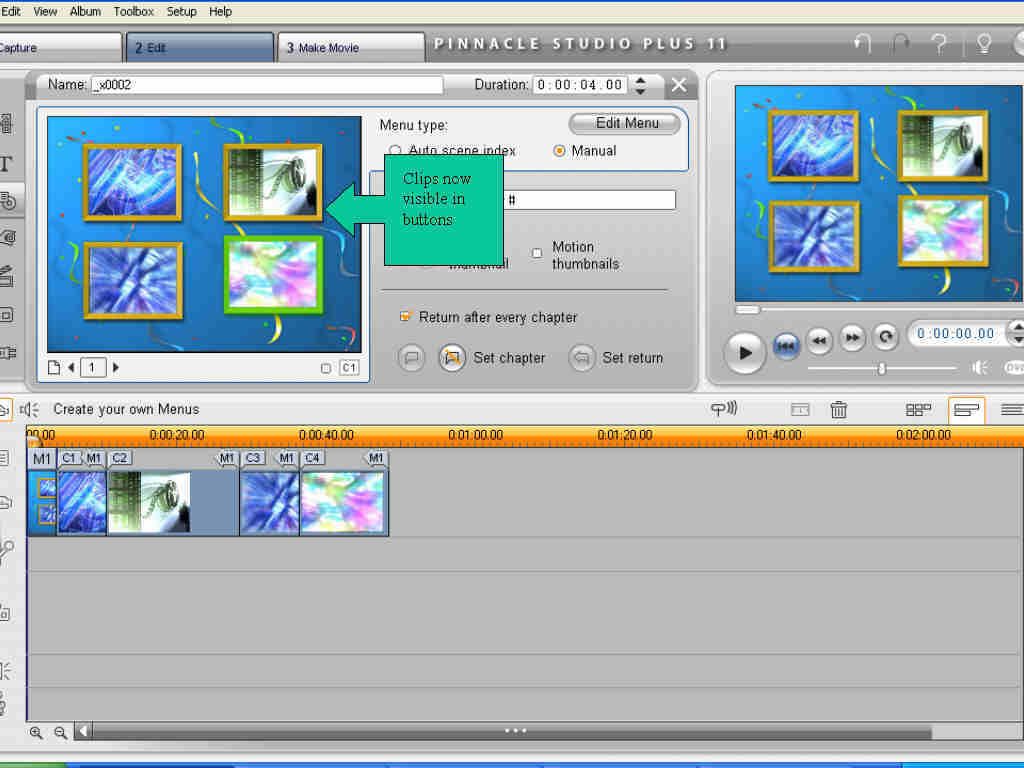Zoom out the timeline with magnifier minus

pos(60,733)
